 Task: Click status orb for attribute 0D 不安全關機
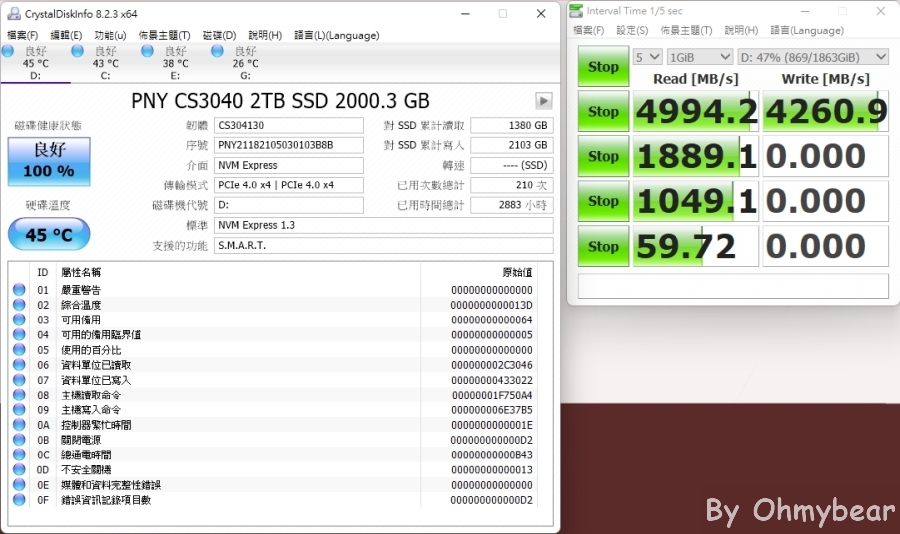point(19,469)
